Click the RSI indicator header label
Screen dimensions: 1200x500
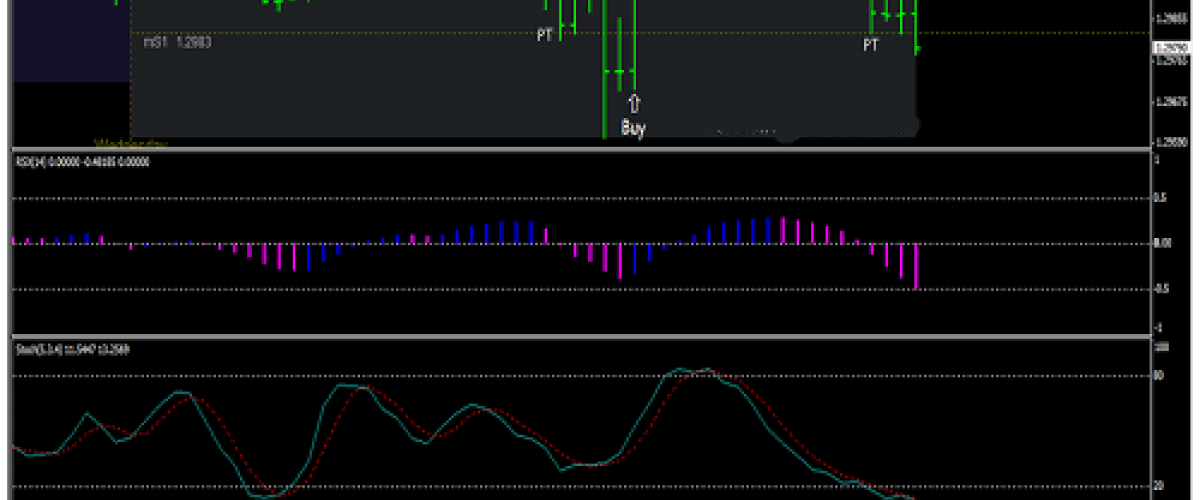point(80,161)
